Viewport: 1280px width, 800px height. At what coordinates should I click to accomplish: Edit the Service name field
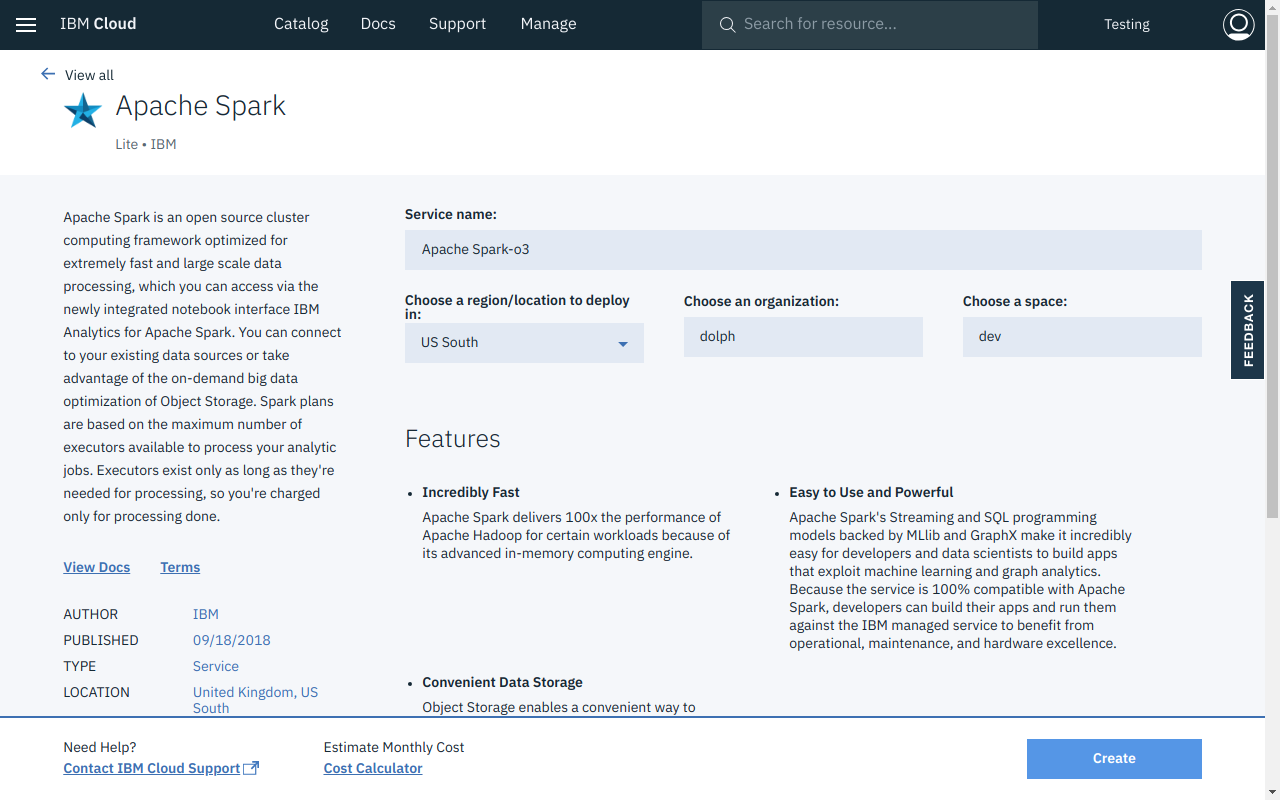click(803, 249)
